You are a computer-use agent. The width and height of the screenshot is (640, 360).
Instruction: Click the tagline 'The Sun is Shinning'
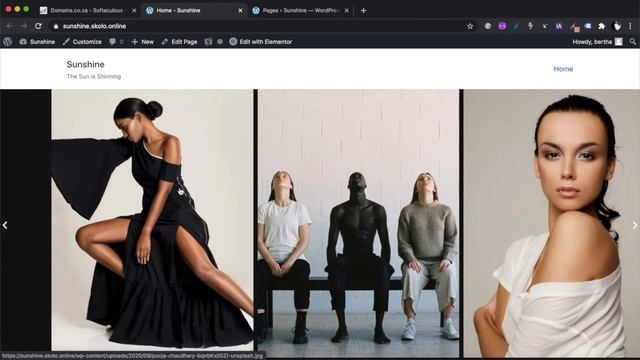94,76
